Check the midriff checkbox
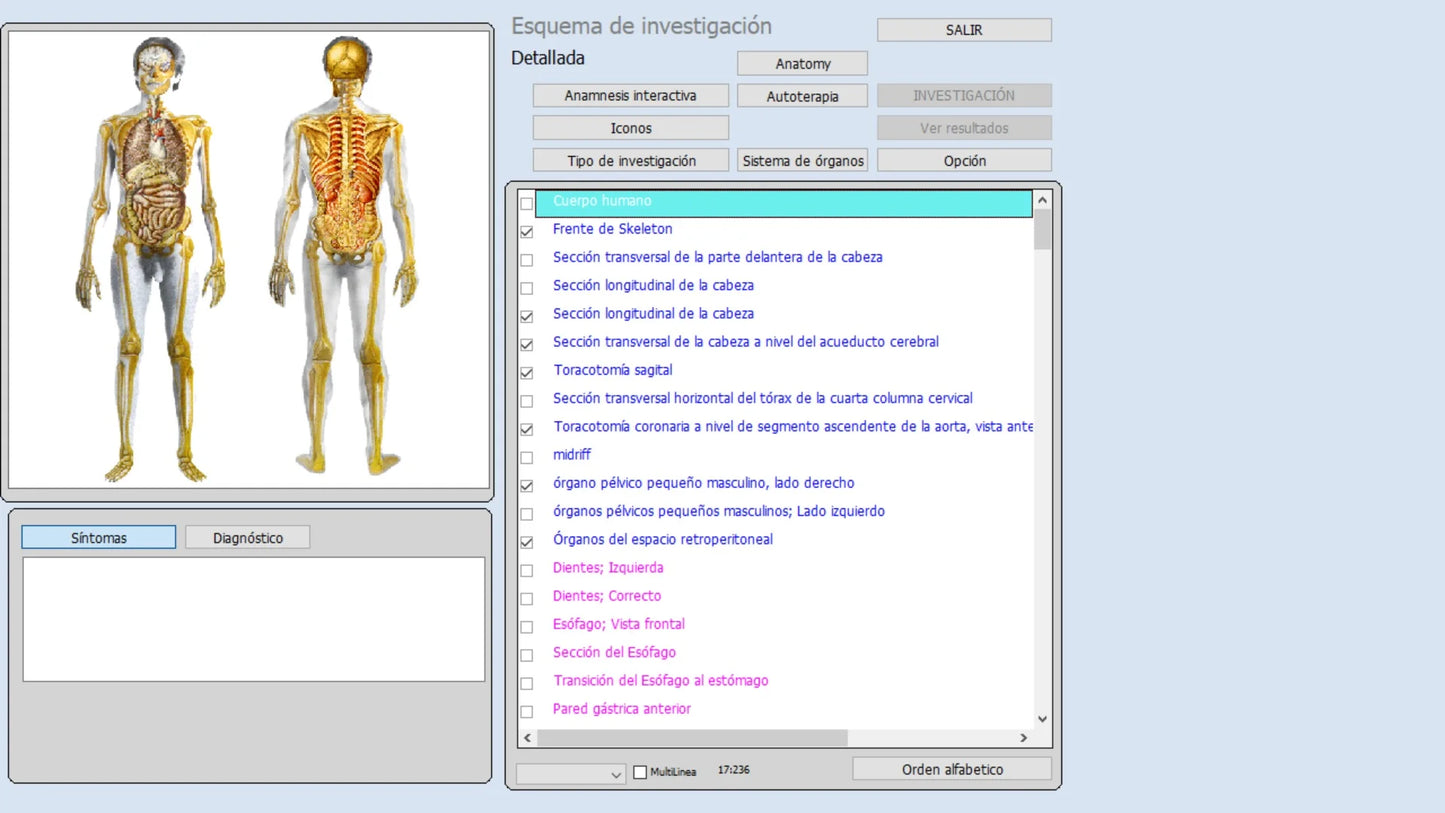This screenshot has width=1445, height=813. pyautogui.click(x=527, y=457)
